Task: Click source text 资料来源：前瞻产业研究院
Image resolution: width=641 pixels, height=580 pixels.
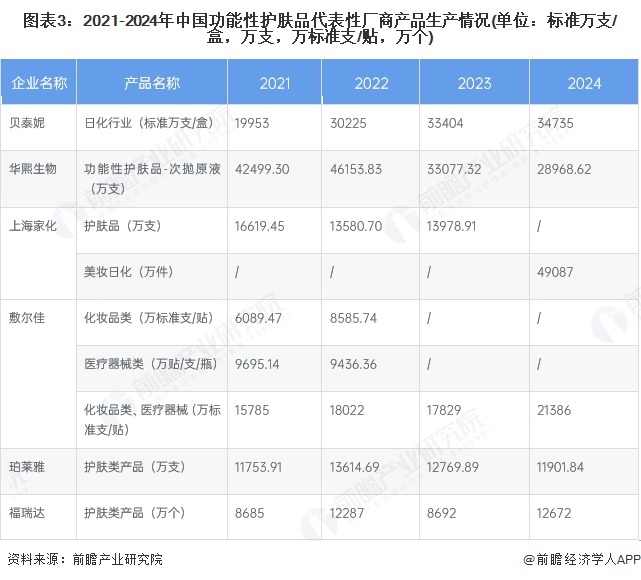Action: point(85,559)
